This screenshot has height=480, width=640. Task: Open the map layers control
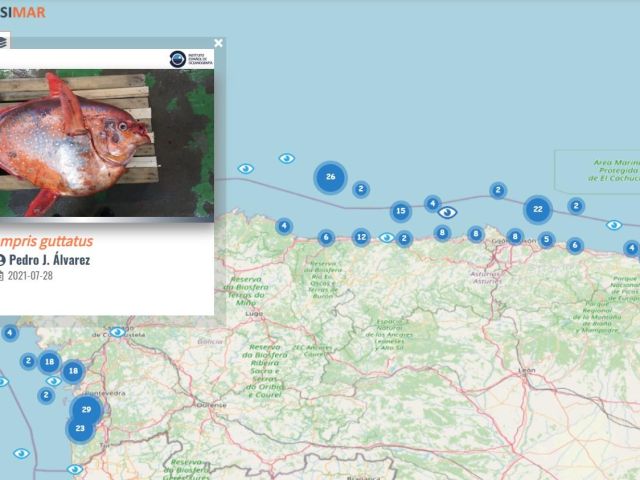[3, 41]
